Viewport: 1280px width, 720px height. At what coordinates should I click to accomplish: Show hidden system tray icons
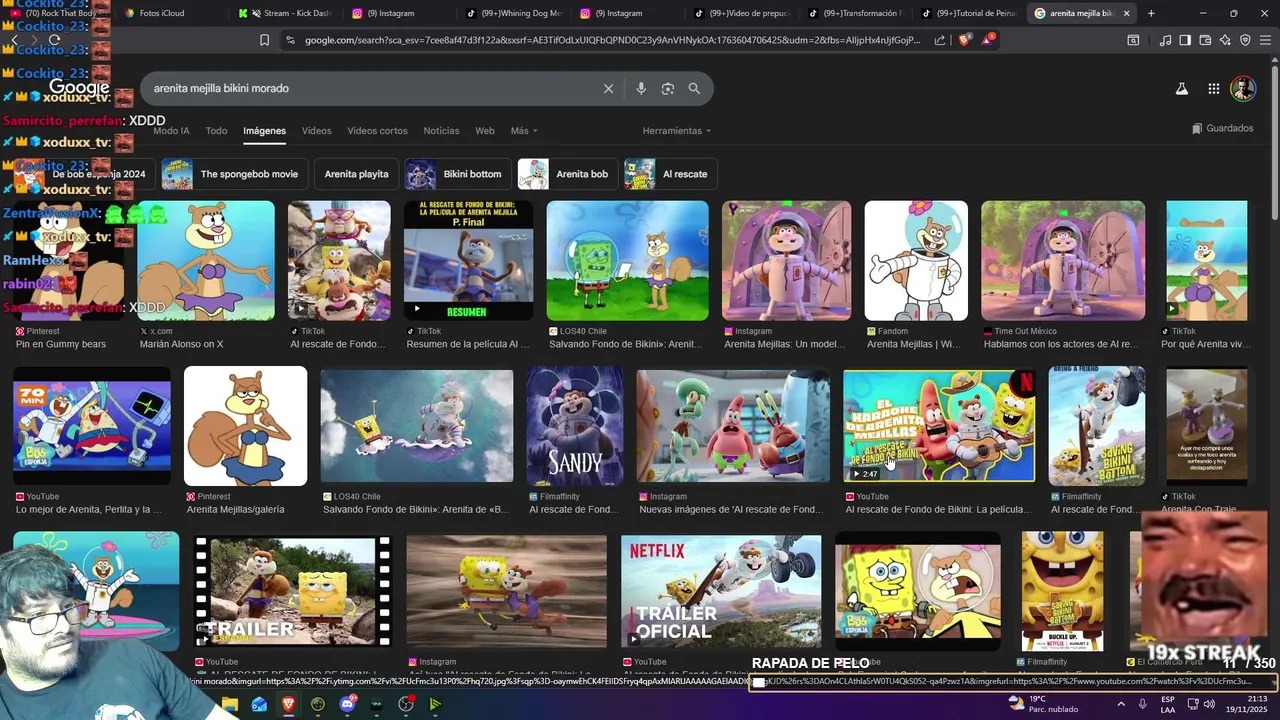(x=1120, y=704)
